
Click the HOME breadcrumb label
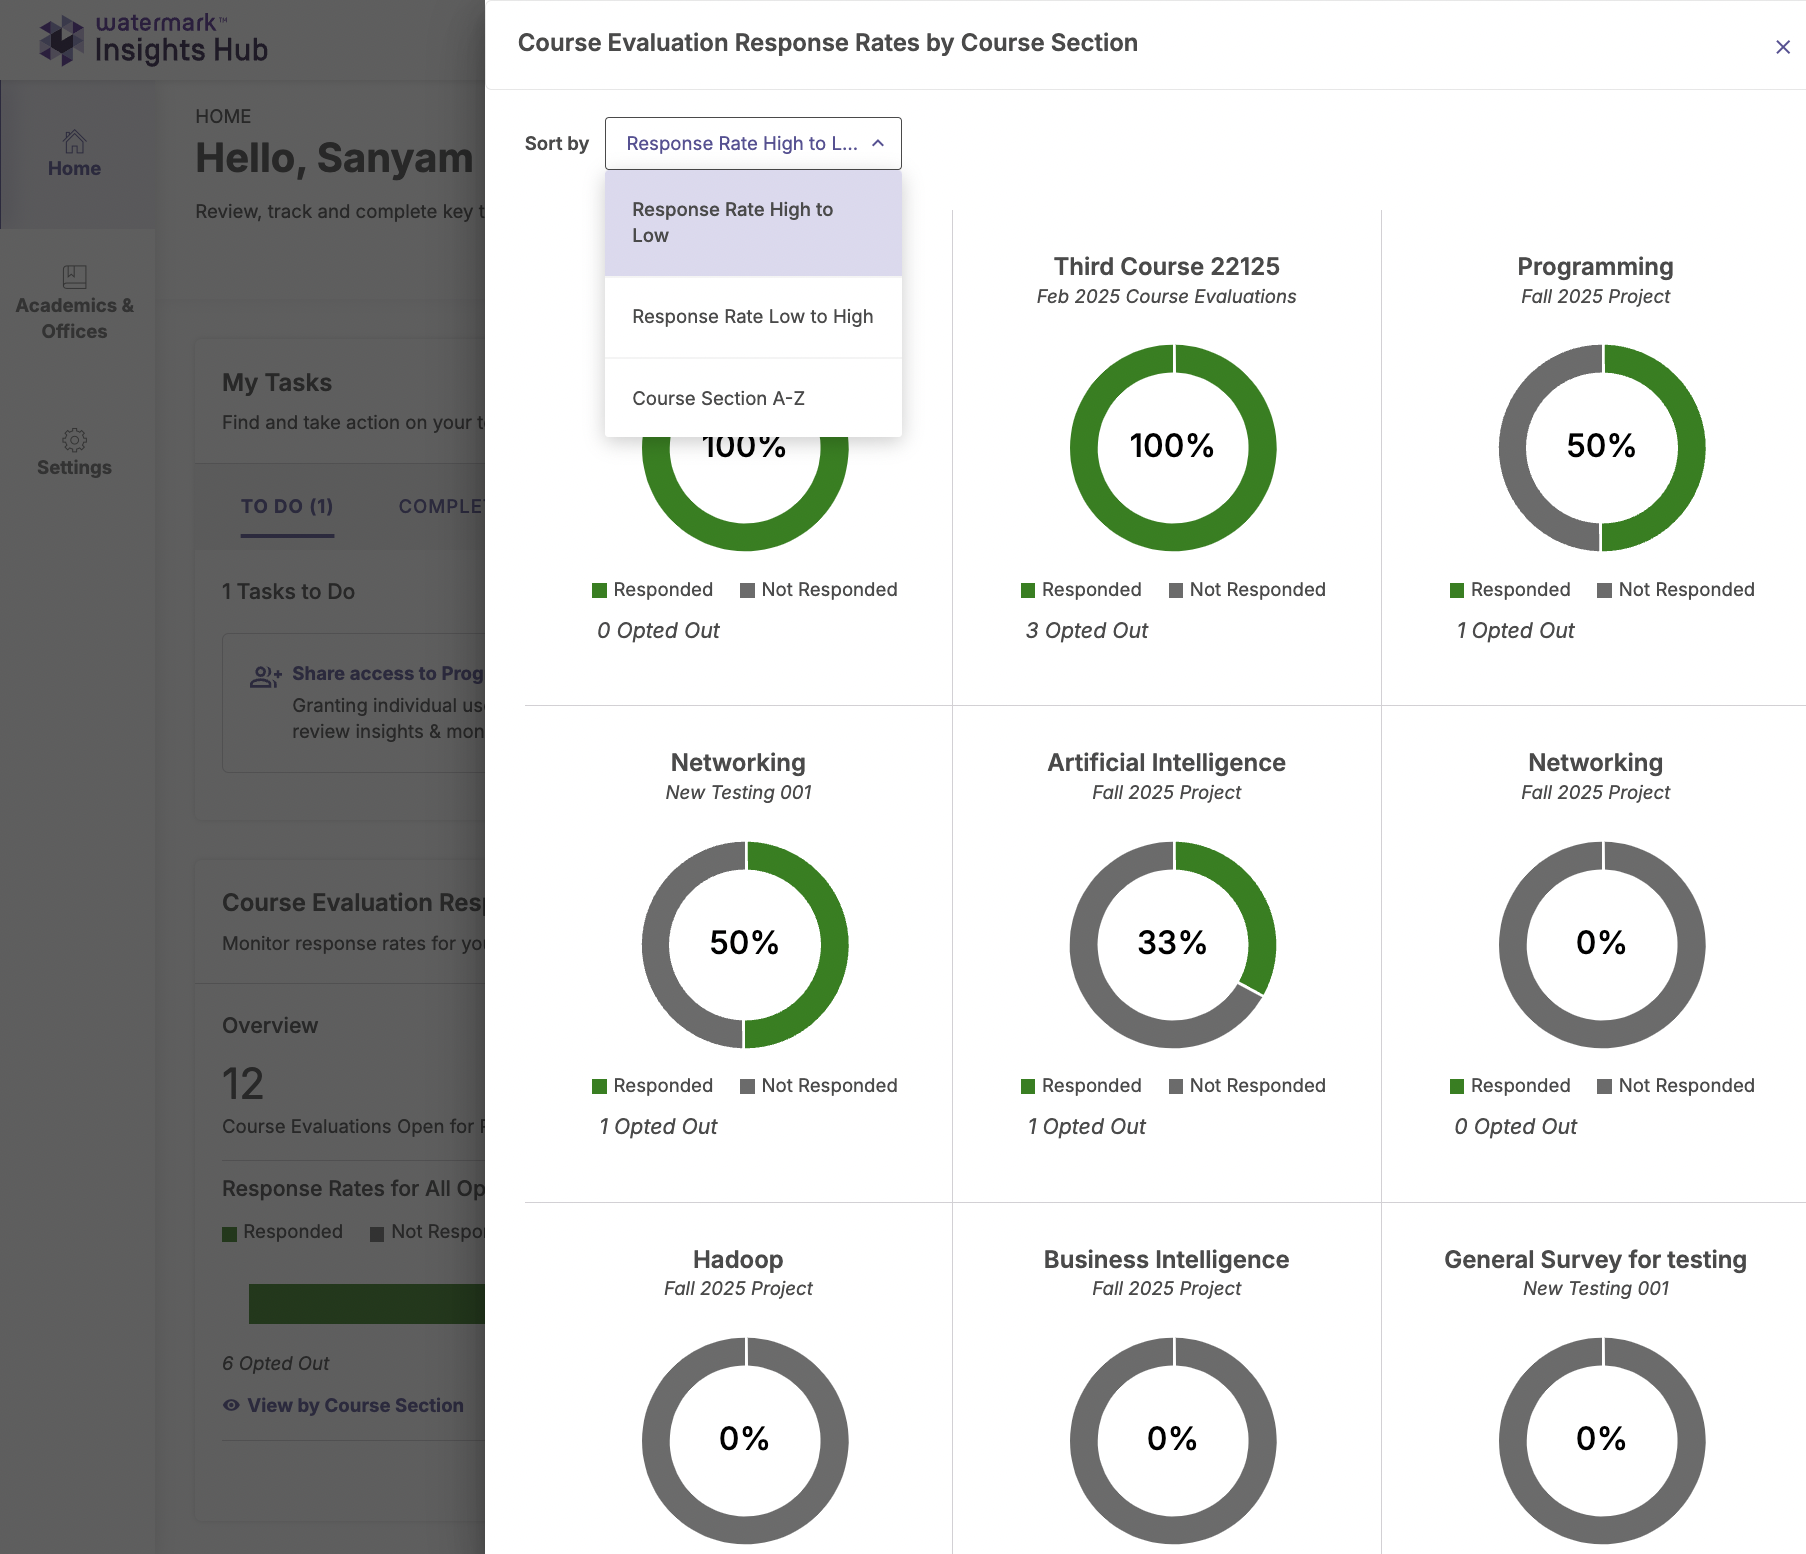point(223,116)
